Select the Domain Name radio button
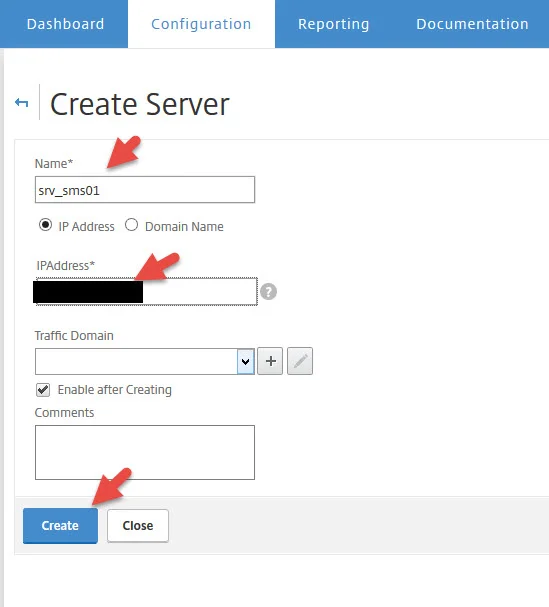 point(131,225)
